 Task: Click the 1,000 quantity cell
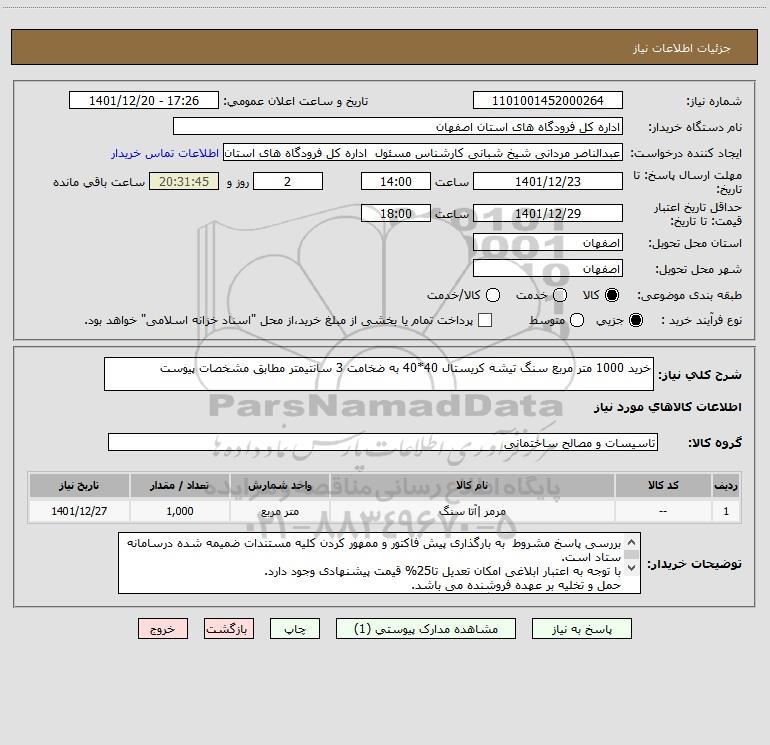tap(180, 511)
